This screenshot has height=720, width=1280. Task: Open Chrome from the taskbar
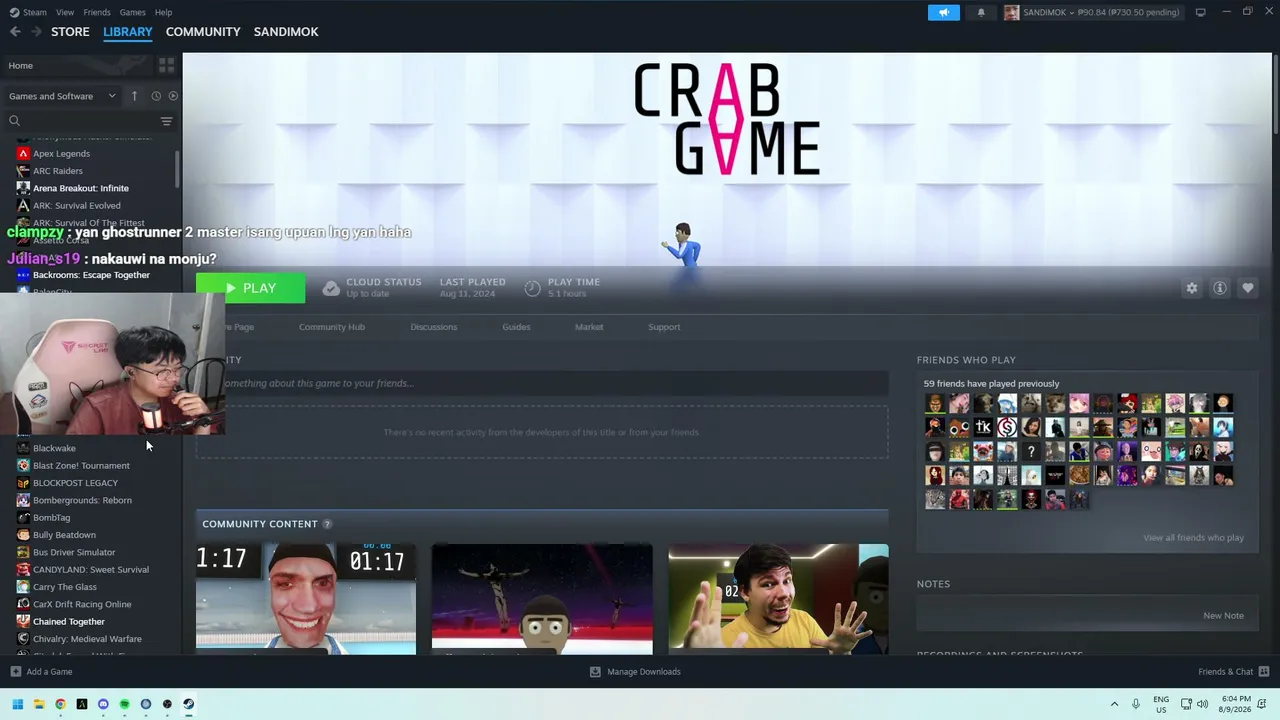click(x=60, y=704)
